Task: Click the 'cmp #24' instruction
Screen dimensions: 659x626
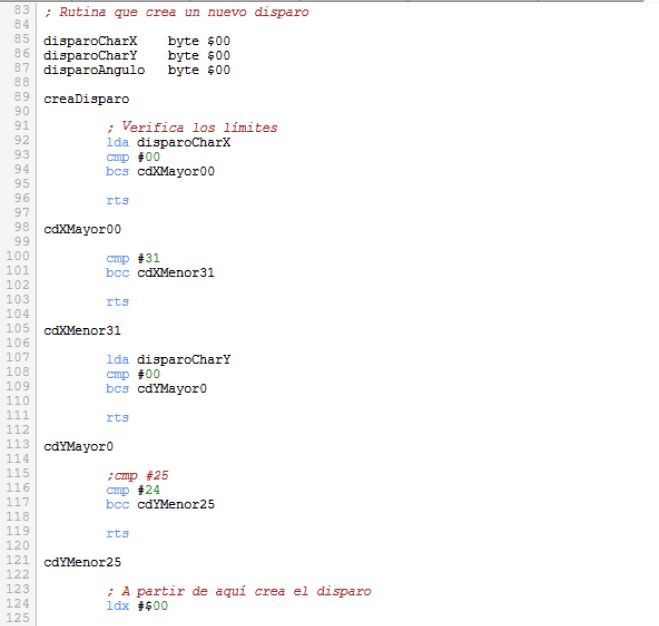Action: click(133, 489)
